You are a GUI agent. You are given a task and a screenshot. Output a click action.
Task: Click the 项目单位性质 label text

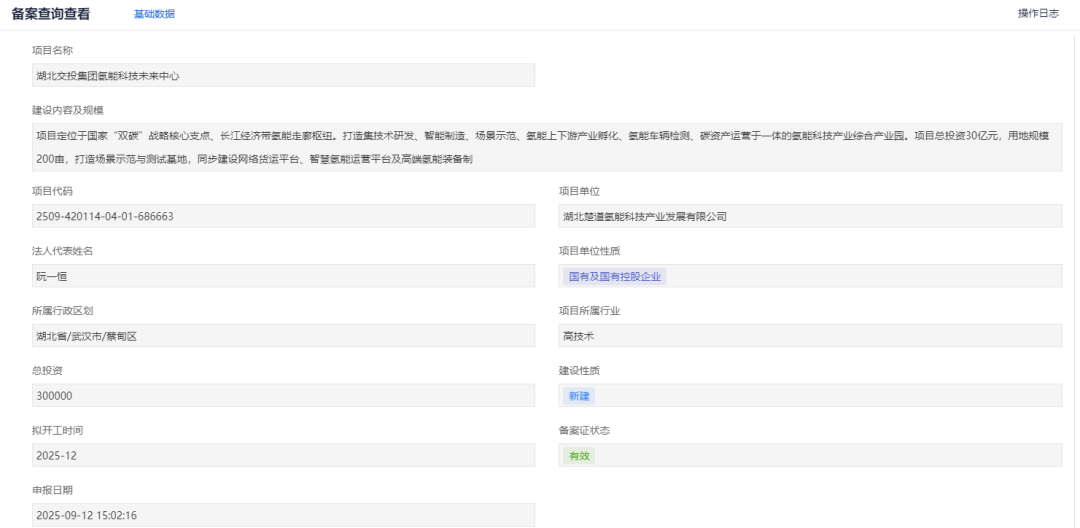click(589, 251)
